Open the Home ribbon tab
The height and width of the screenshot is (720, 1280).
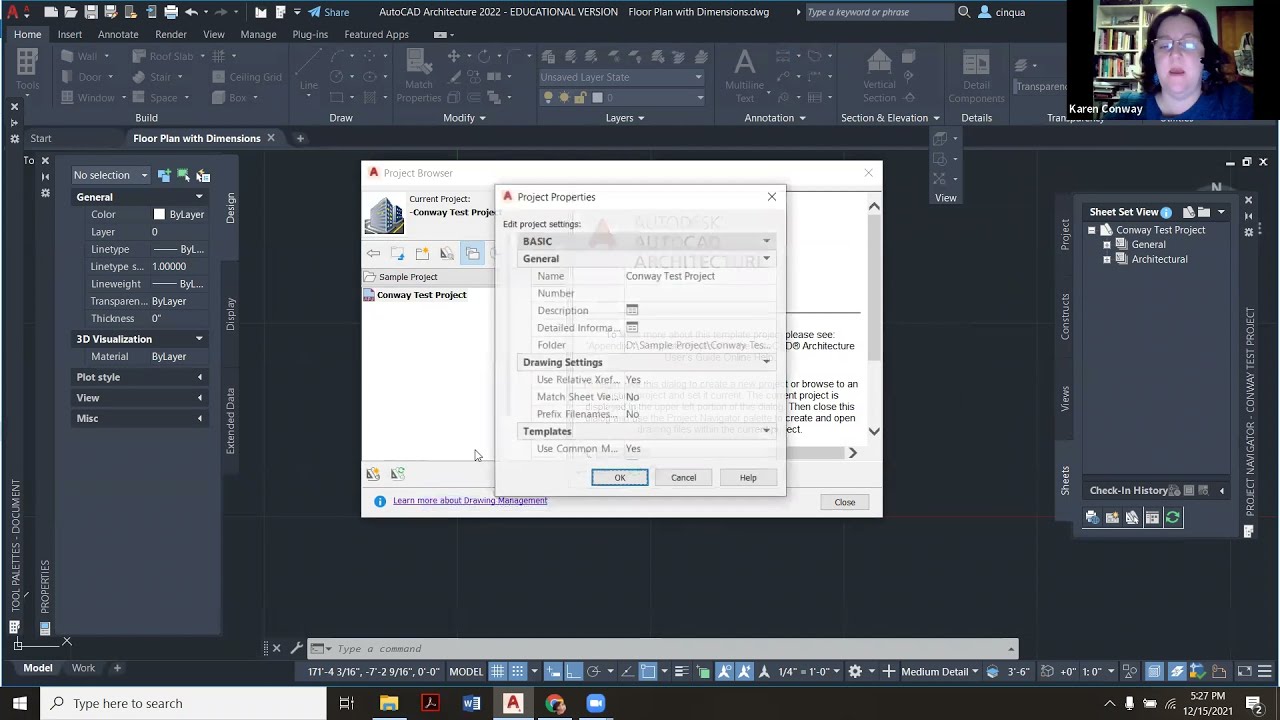point(28,34)
